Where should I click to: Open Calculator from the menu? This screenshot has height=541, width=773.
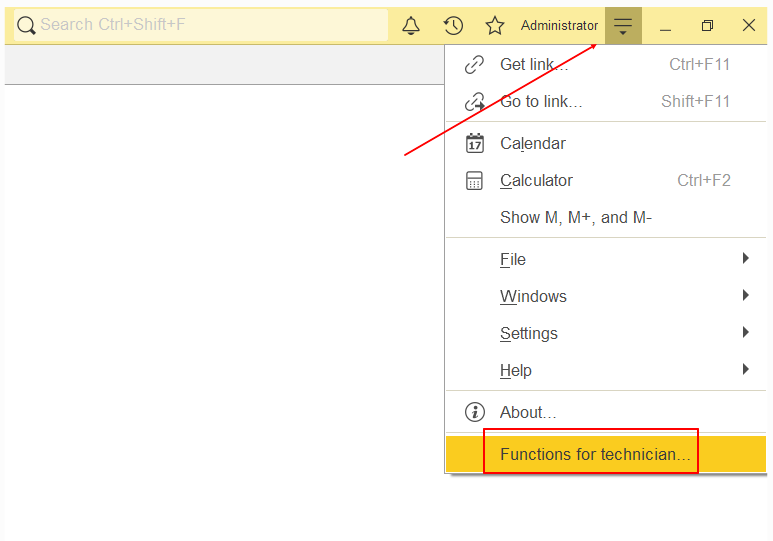606,180
